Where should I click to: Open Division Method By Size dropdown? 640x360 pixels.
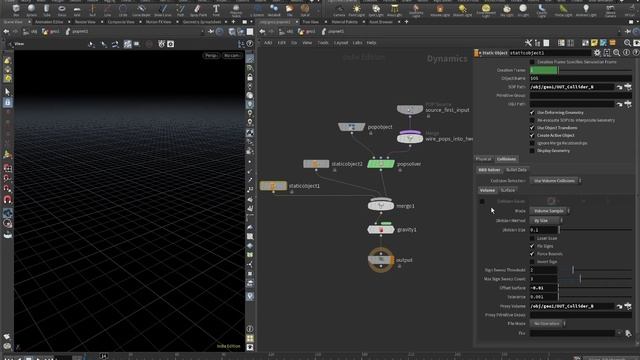546,220
